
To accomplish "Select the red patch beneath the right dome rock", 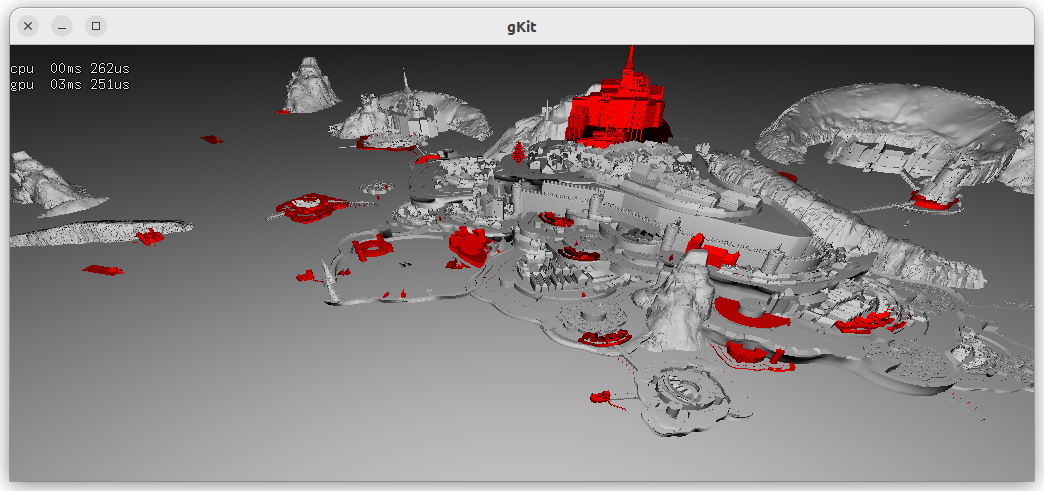I will coord(935,202).
